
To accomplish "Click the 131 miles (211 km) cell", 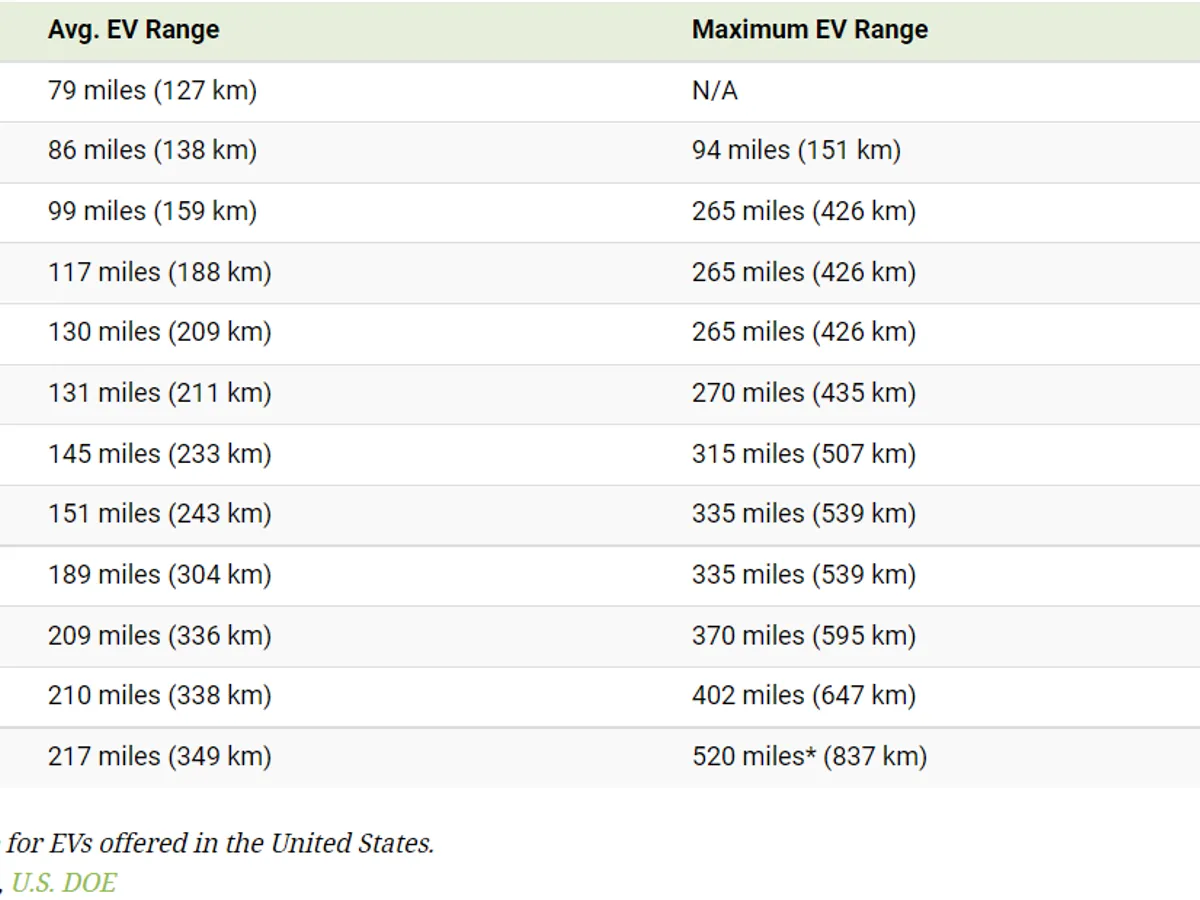I will pos(159,393).
